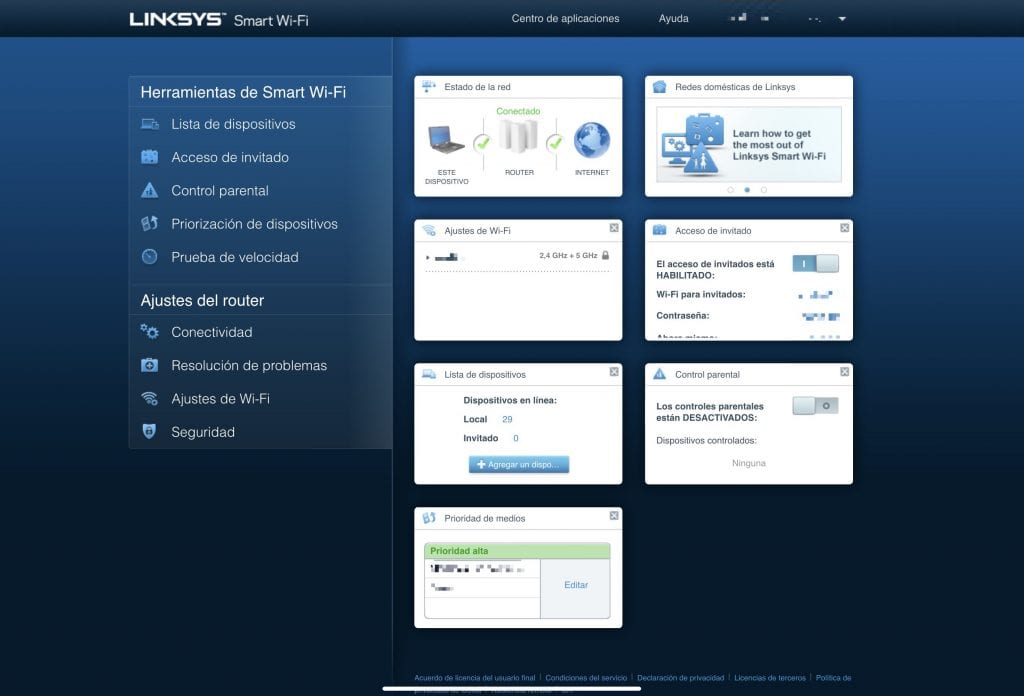This screenshot has height=696, width=1024.
Task: Click the Learn how Linksys banner thumbnail
Action: [x=748, y=145]
